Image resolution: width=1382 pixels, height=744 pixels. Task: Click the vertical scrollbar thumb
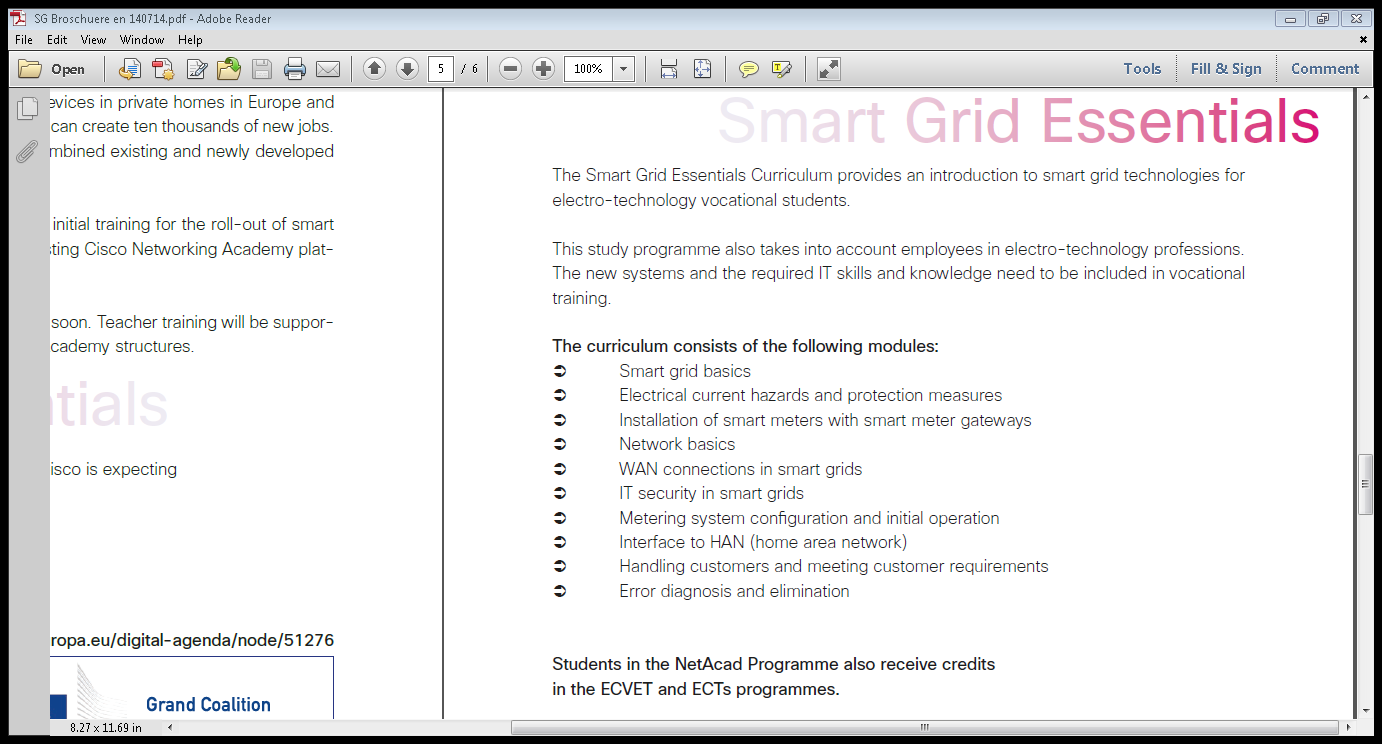click(x=1365, y=484)
